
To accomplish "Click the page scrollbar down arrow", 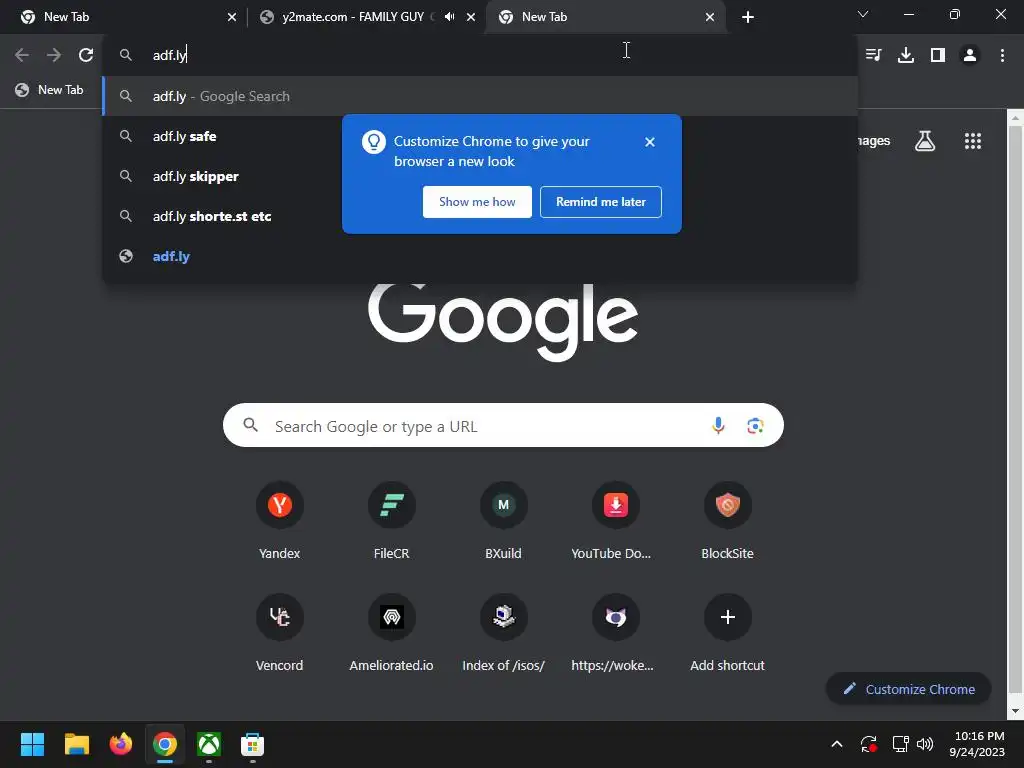I will coord(1016,711).
